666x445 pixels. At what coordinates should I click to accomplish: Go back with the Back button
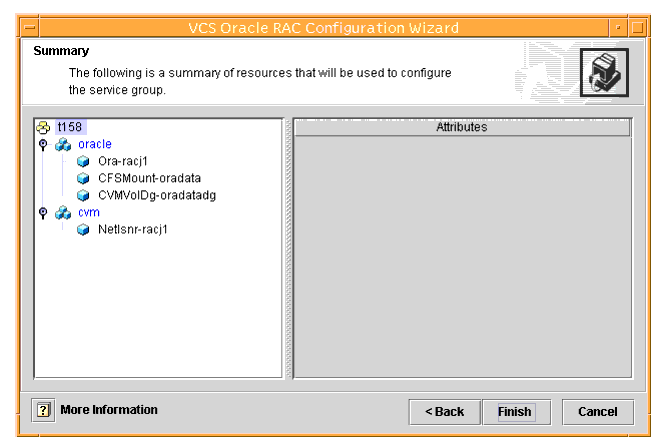pyautogui.click(x=445, y=412)
